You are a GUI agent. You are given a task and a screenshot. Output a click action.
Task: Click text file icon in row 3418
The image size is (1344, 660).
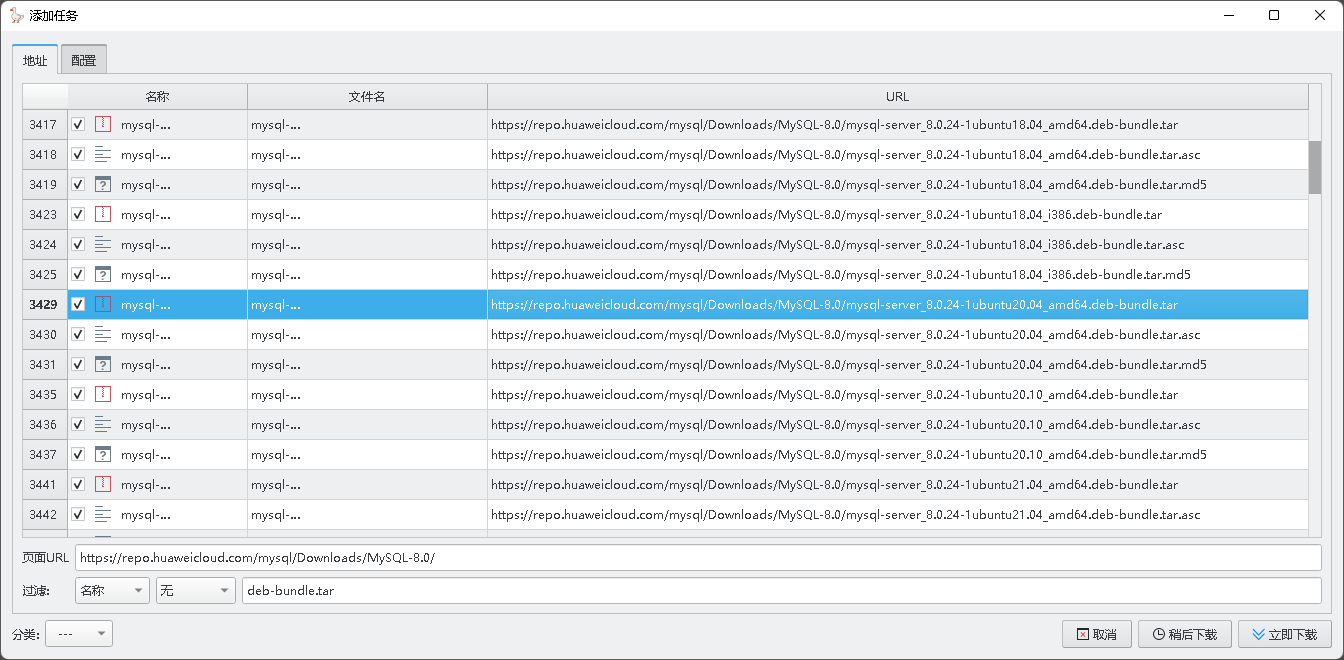coord(103,155)
